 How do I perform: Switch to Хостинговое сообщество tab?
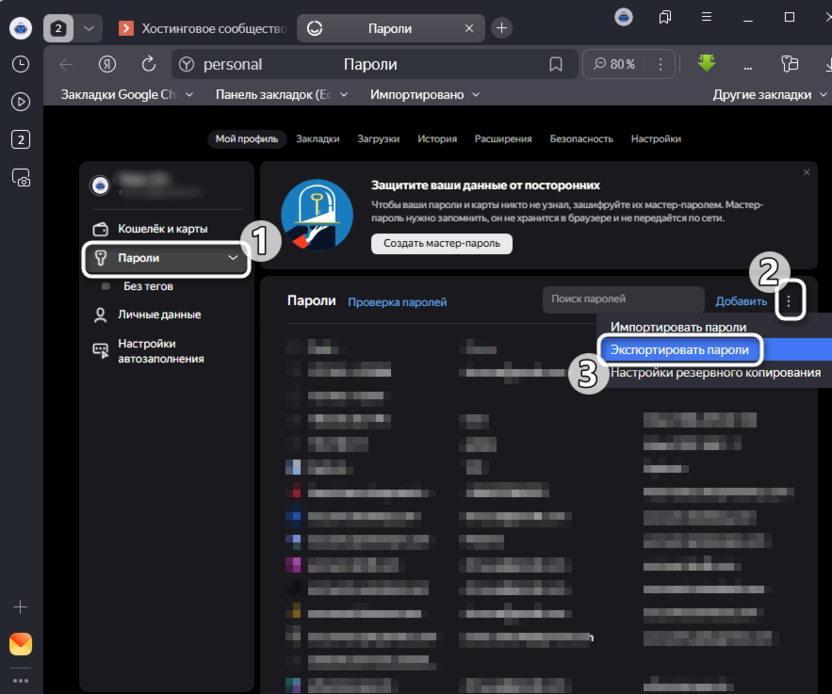(203, 28)
